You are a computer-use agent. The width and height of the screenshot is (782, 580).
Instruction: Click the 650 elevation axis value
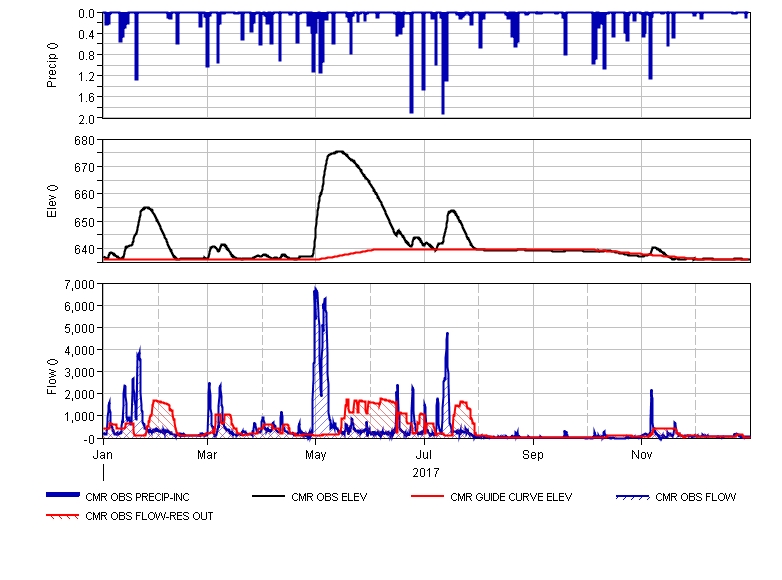[x=85, y=222]
